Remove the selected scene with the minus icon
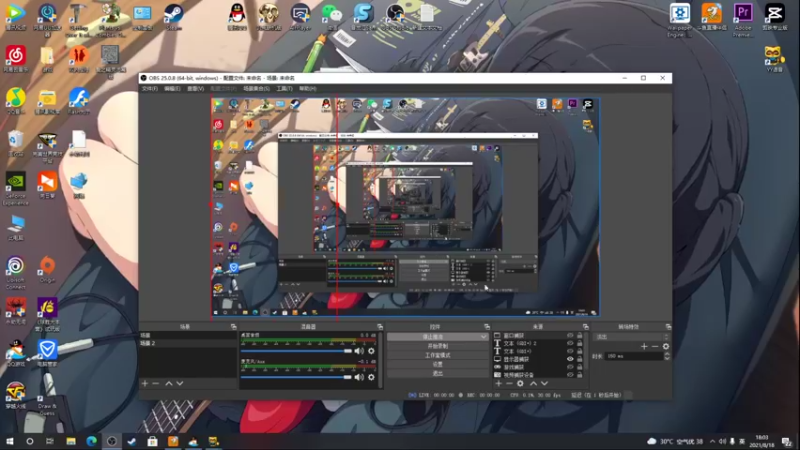Viewport: 800px width, 450px height. tap(156, 383)
